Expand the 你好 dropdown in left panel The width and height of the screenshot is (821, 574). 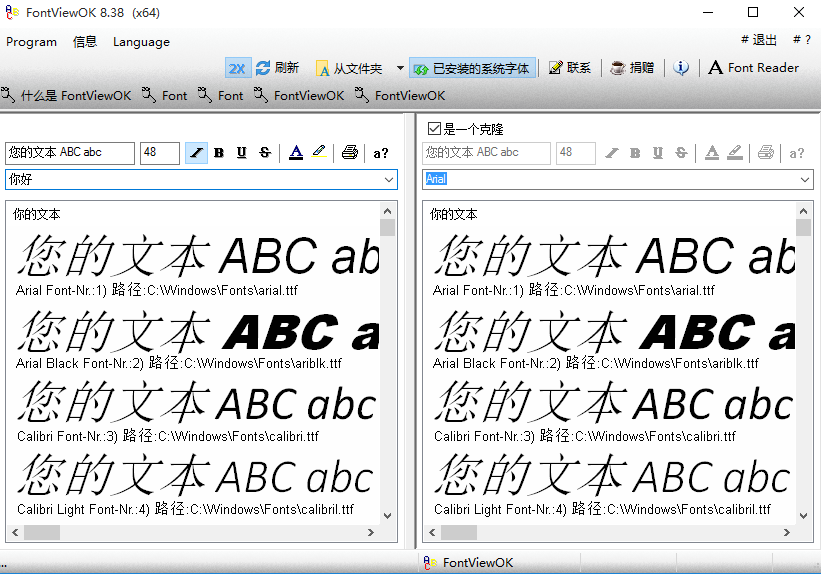tap(389, 180)
